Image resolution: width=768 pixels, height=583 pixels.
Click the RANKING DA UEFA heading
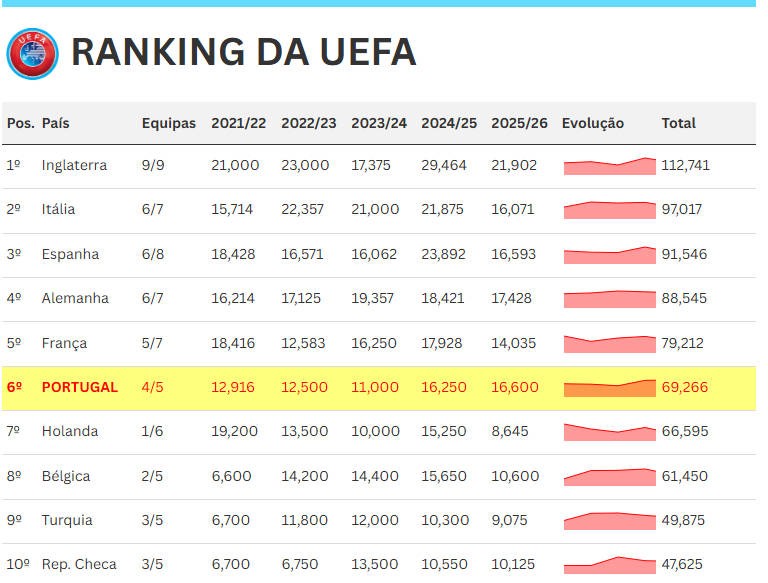point(243,52)
